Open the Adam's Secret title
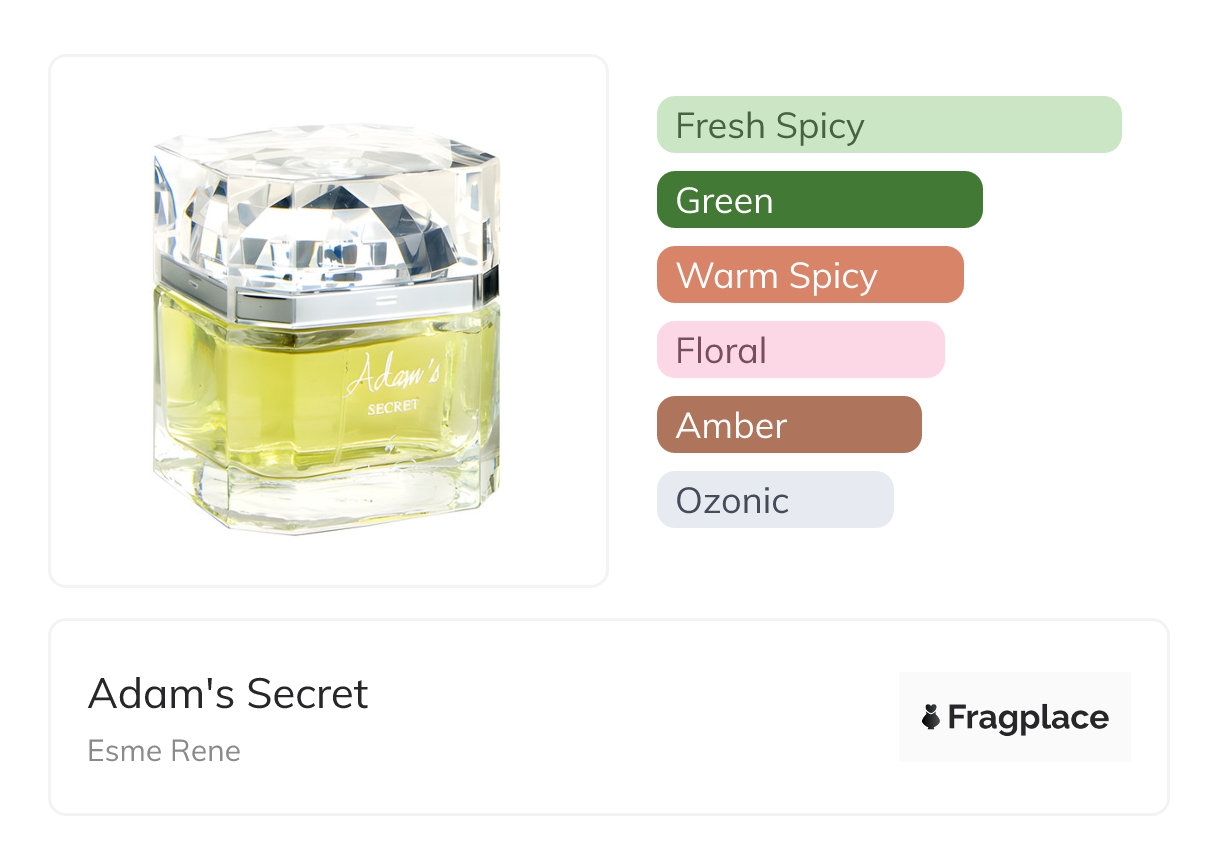The width and height of the screenshot is (1218, 864). click(x=228, y=693)
